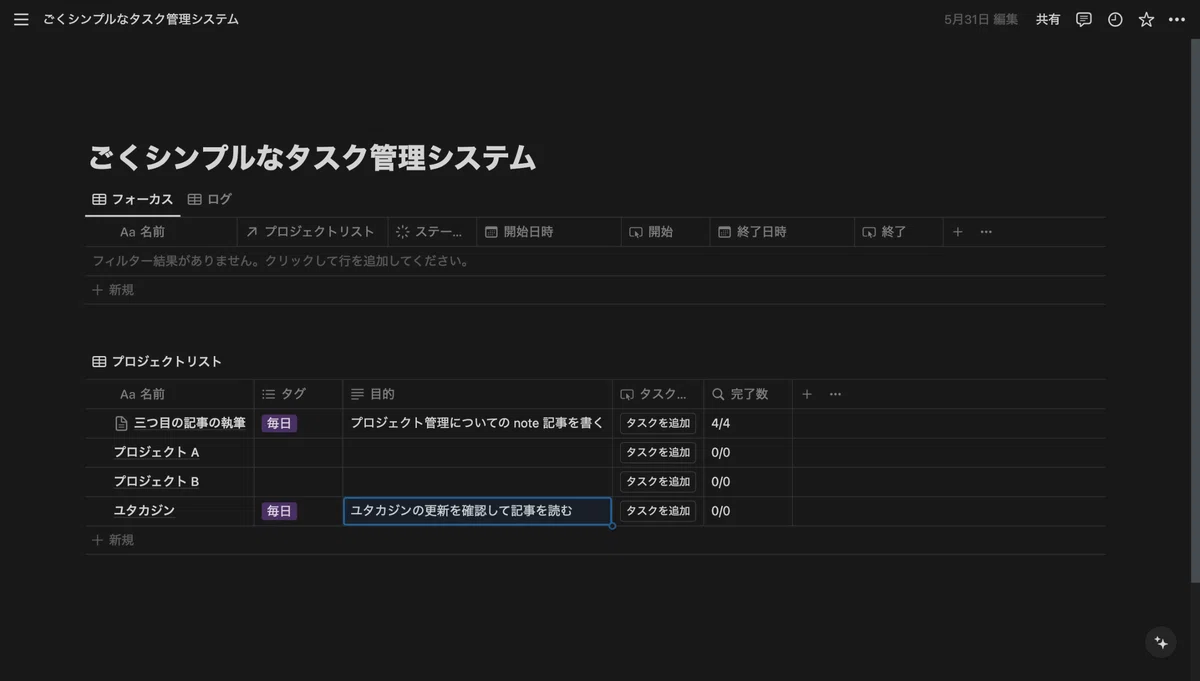Viewport: 1200px width, 681px height.
Task: Add new row in the project list
Action: [x=595, y=540]
